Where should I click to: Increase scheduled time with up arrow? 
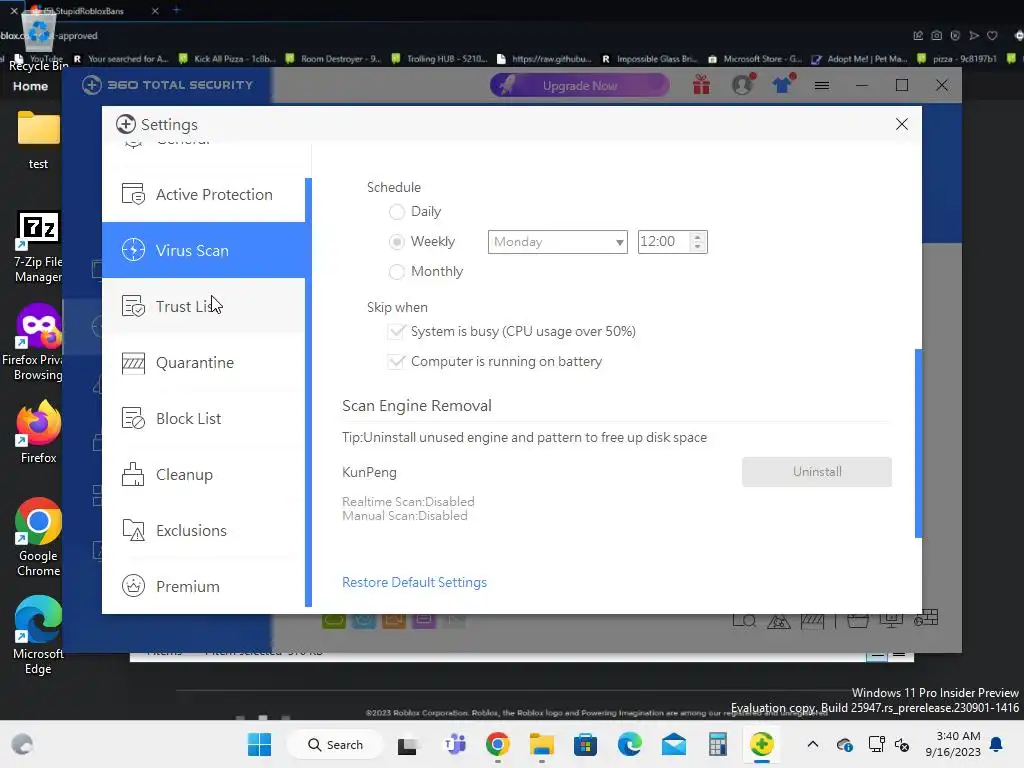click(x=698, y=237)
